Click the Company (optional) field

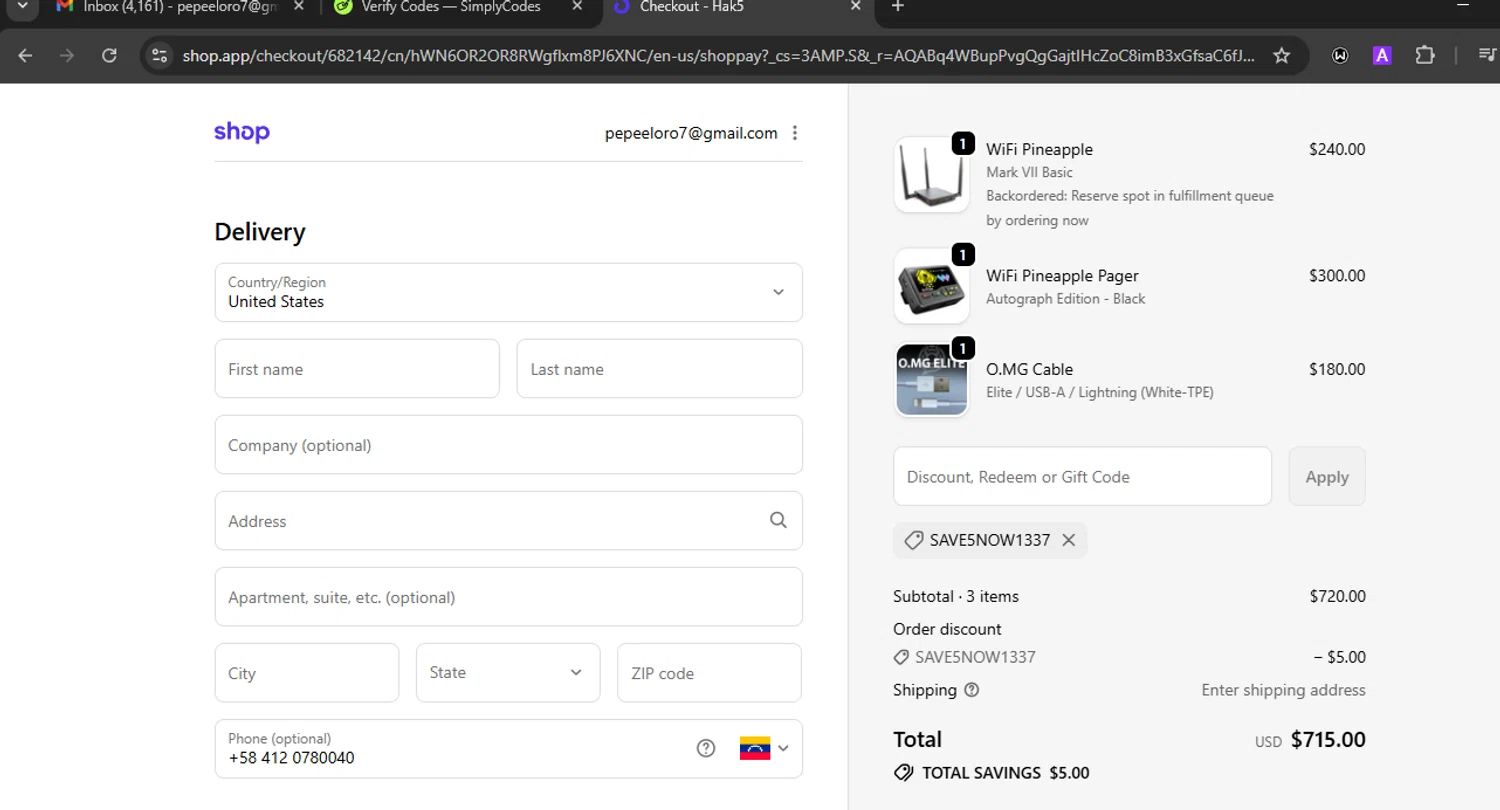[508, 444]
